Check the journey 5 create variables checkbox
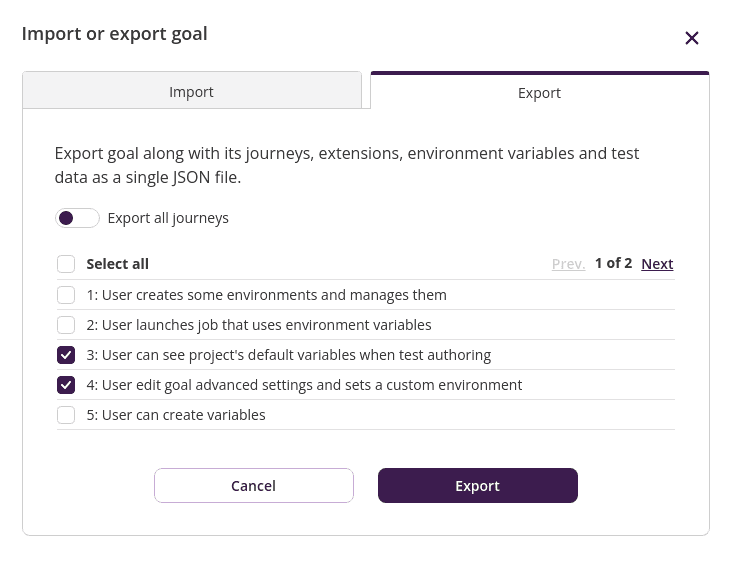Viewport: 731px width, 573px height. 66,415
